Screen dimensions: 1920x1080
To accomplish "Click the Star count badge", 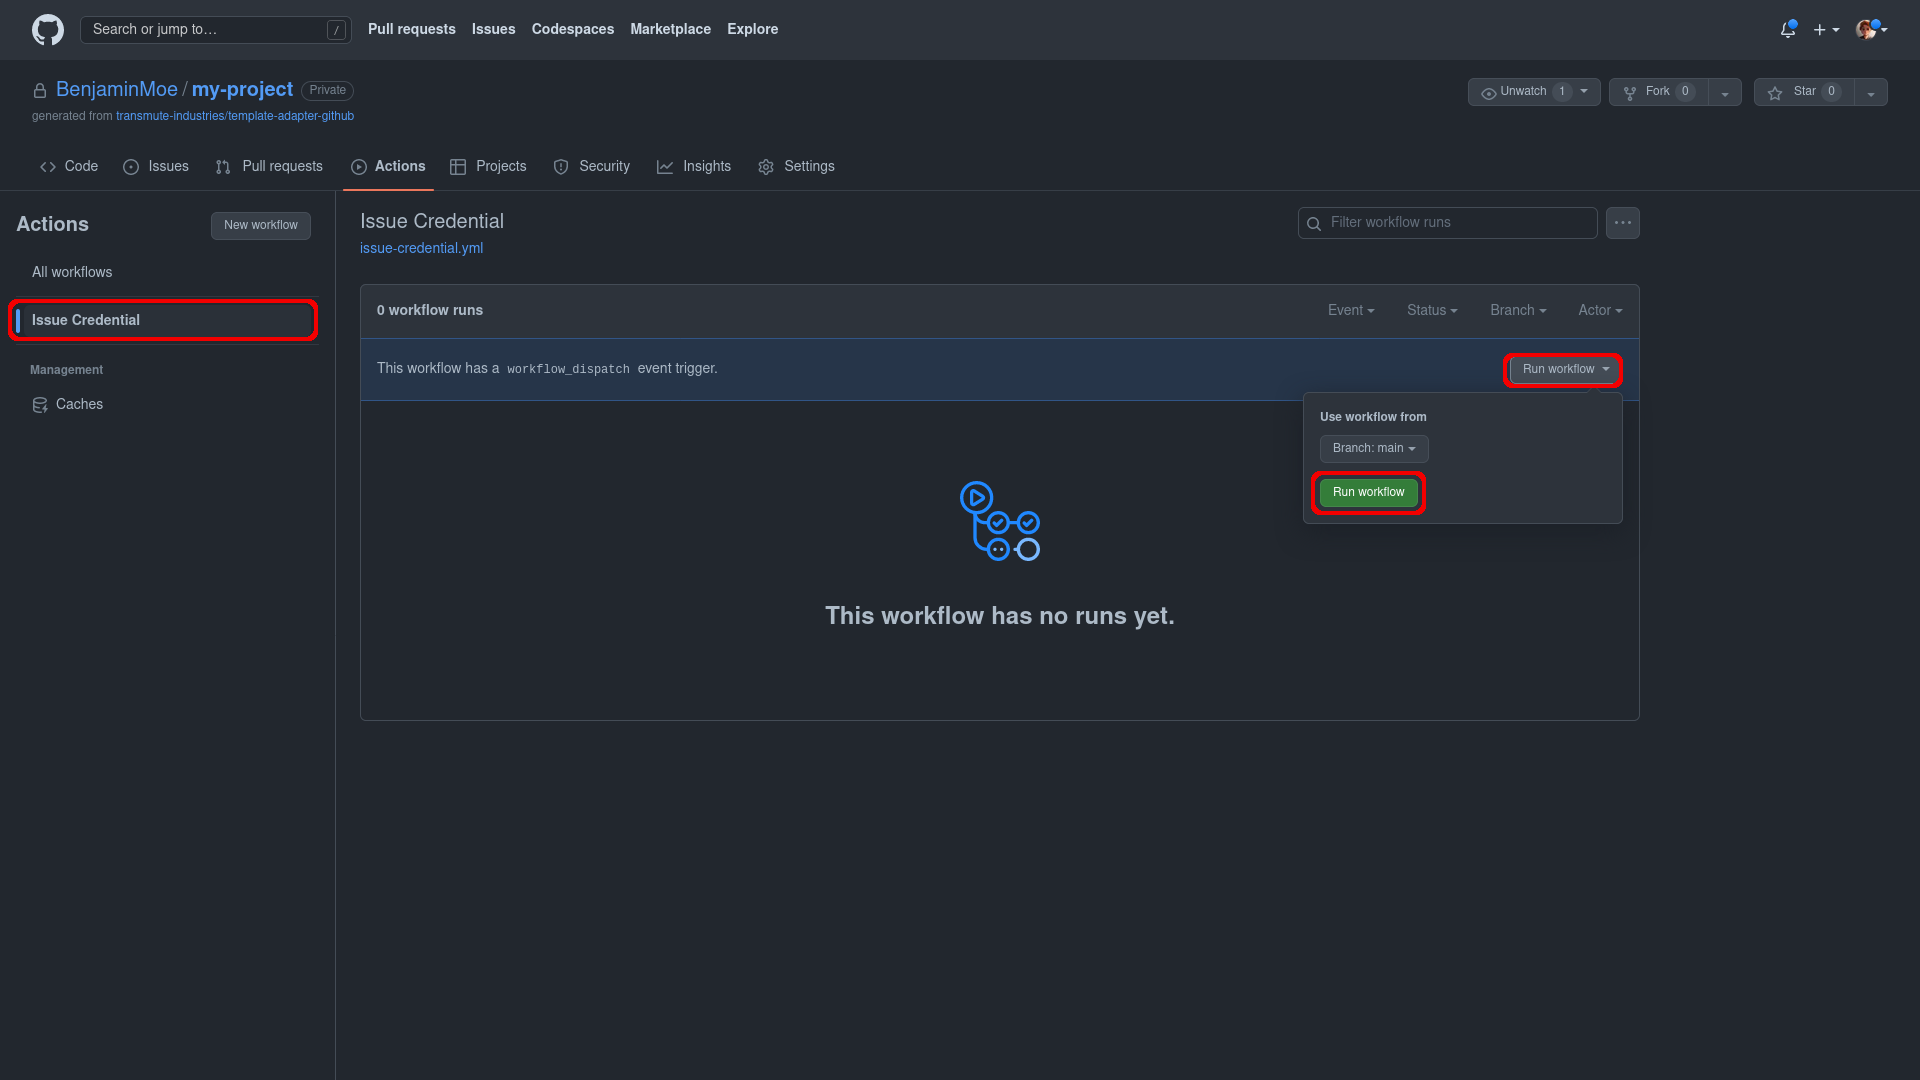I will coord(1831,92).
